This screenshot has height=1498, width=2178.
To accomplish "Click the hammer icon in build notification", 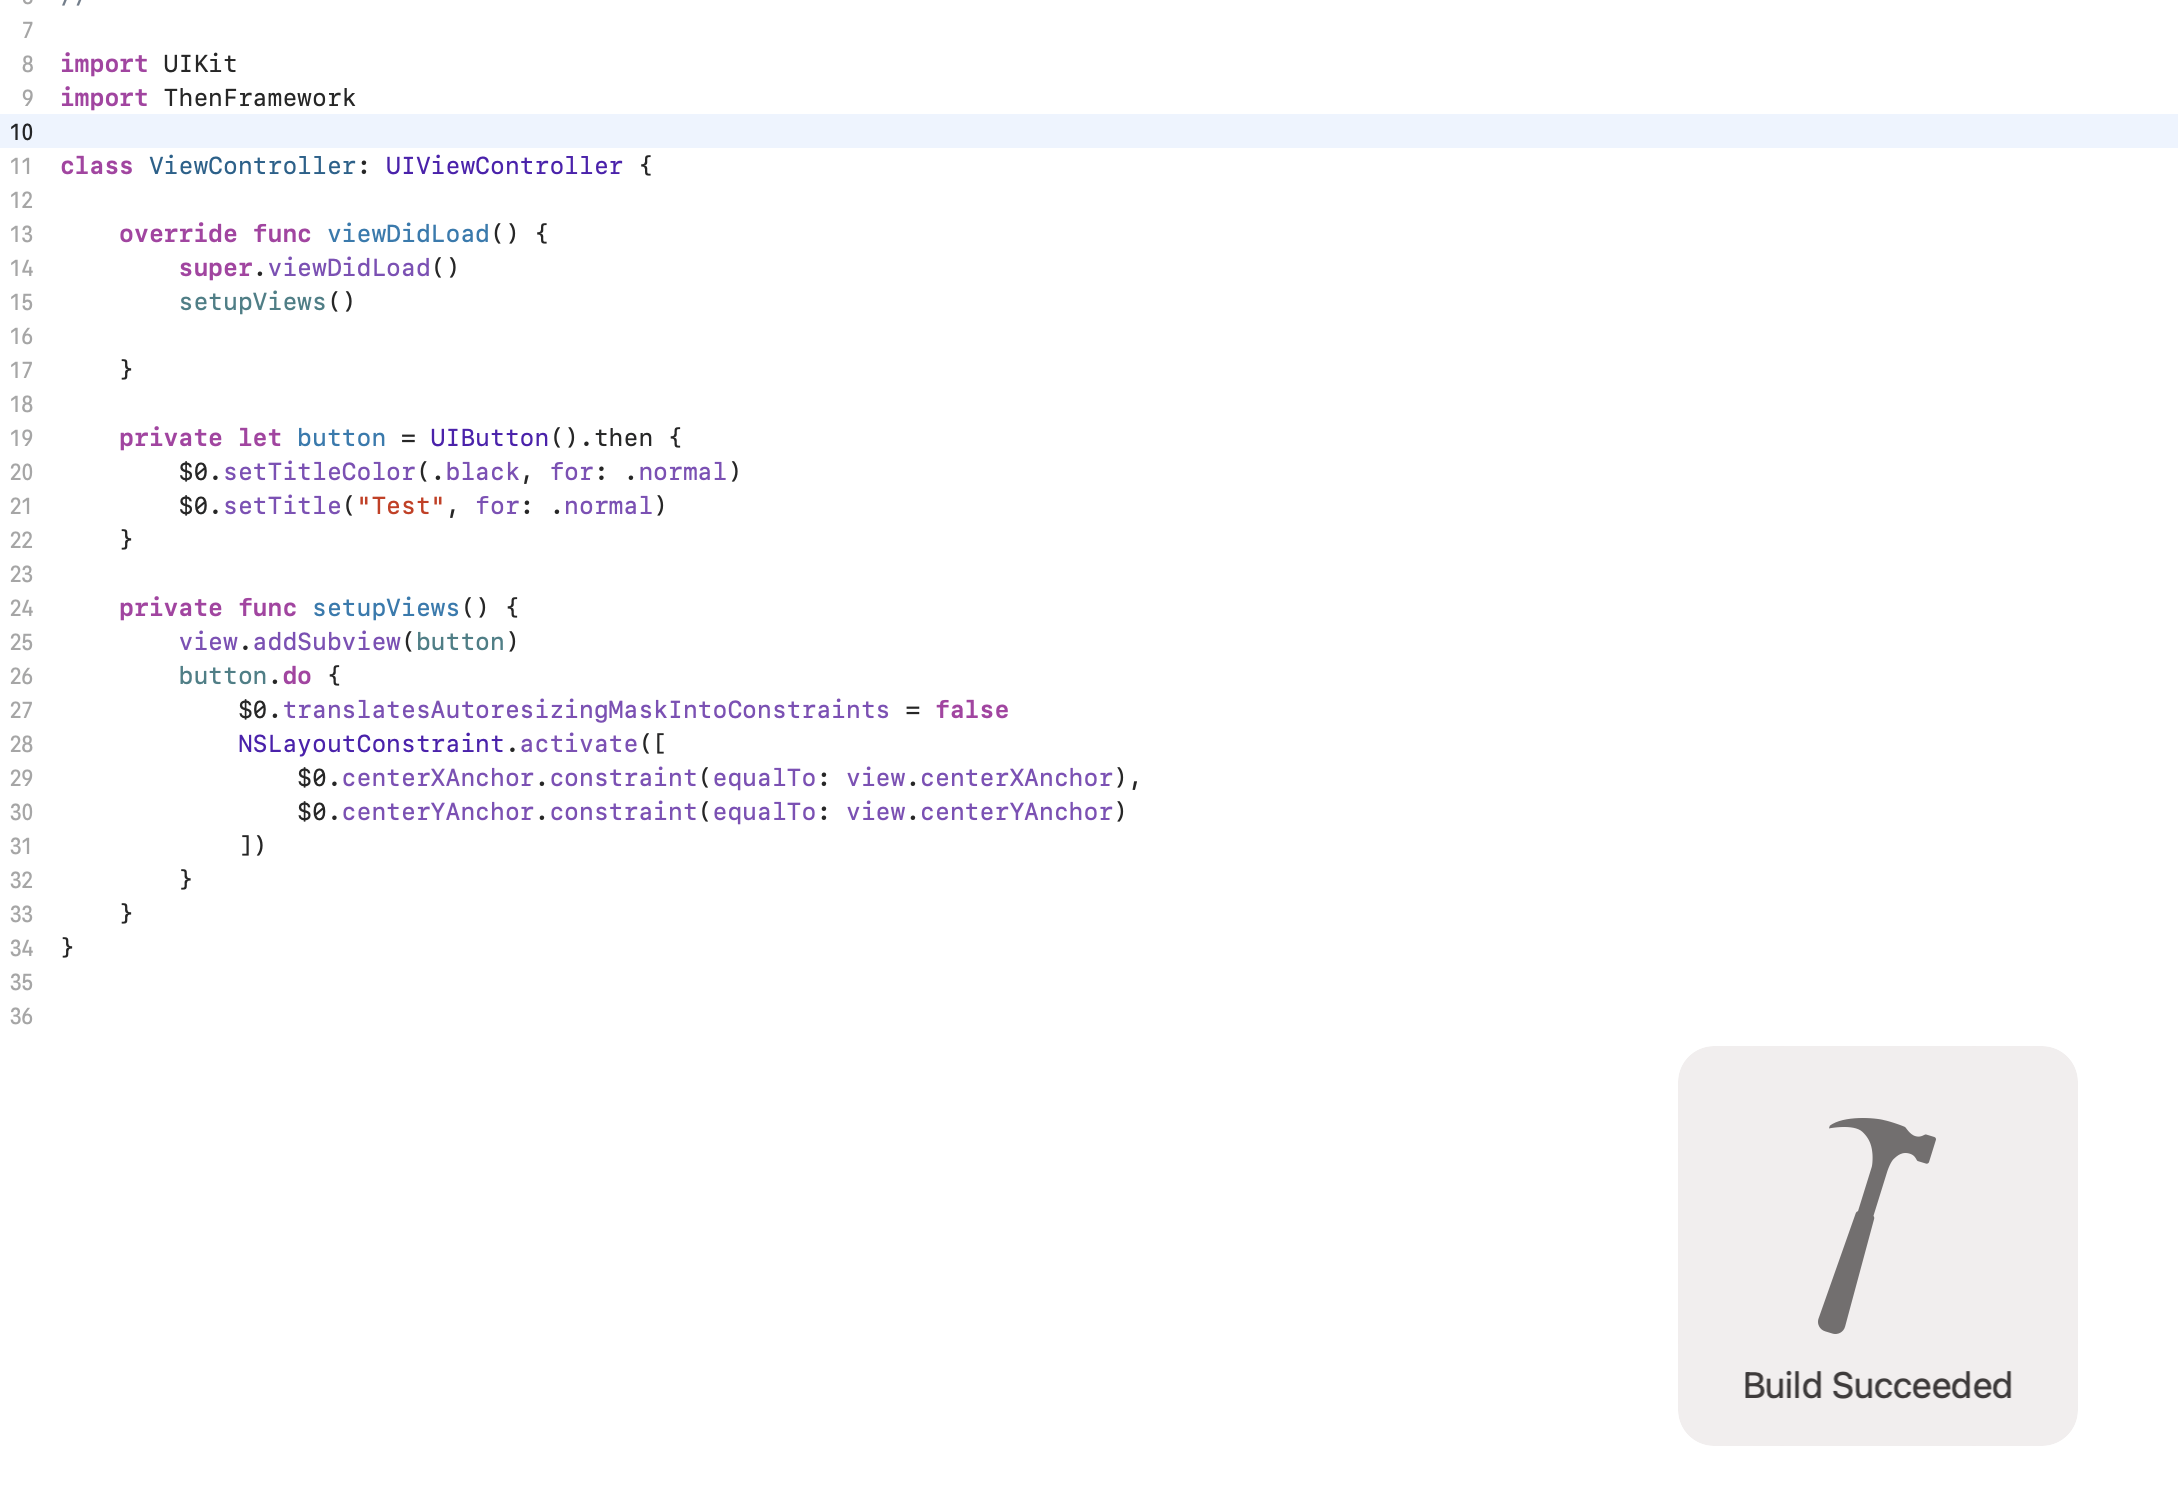I will coord(1876,1224).
